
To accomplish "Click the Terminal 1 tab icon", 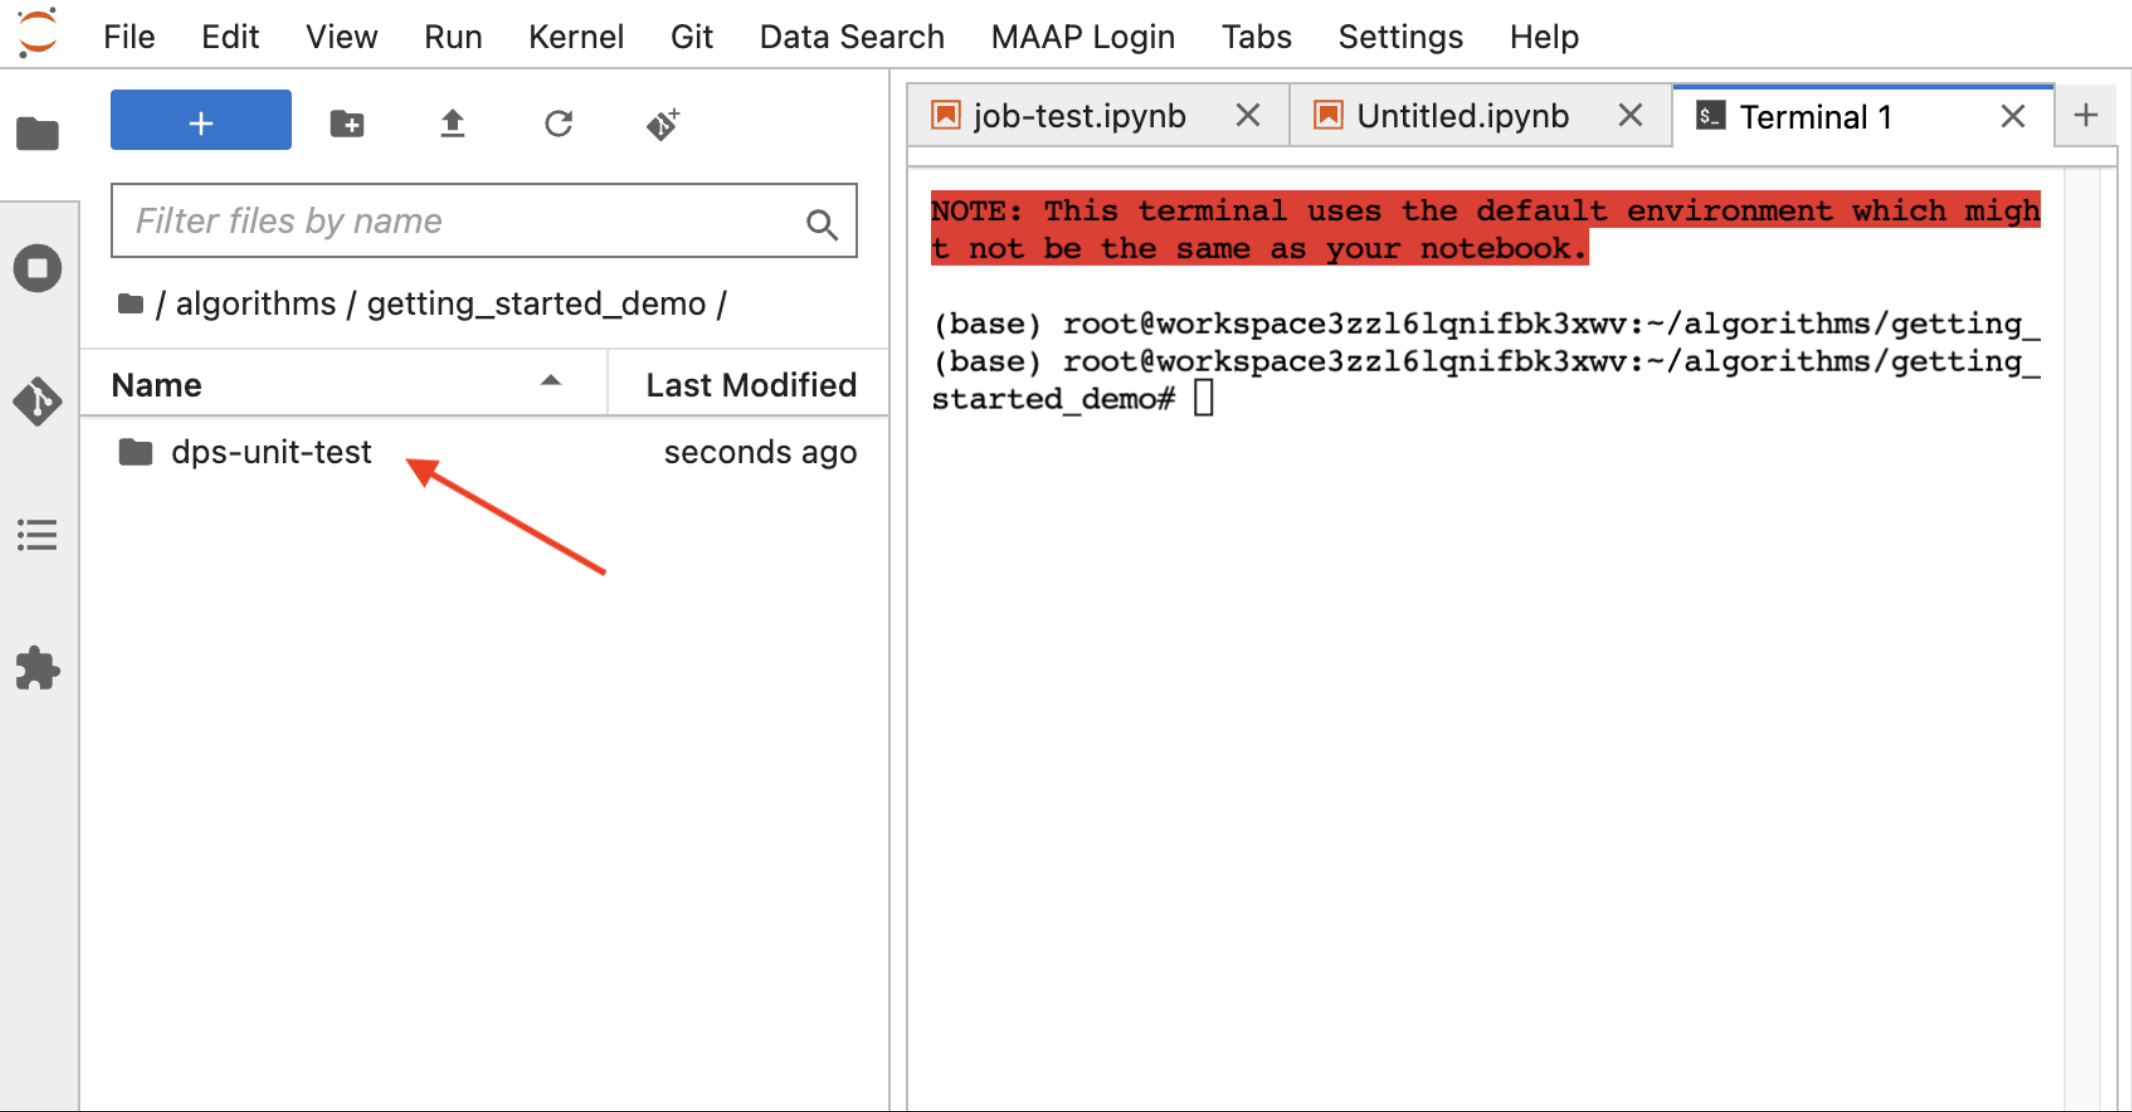I will click(1710, 116).
